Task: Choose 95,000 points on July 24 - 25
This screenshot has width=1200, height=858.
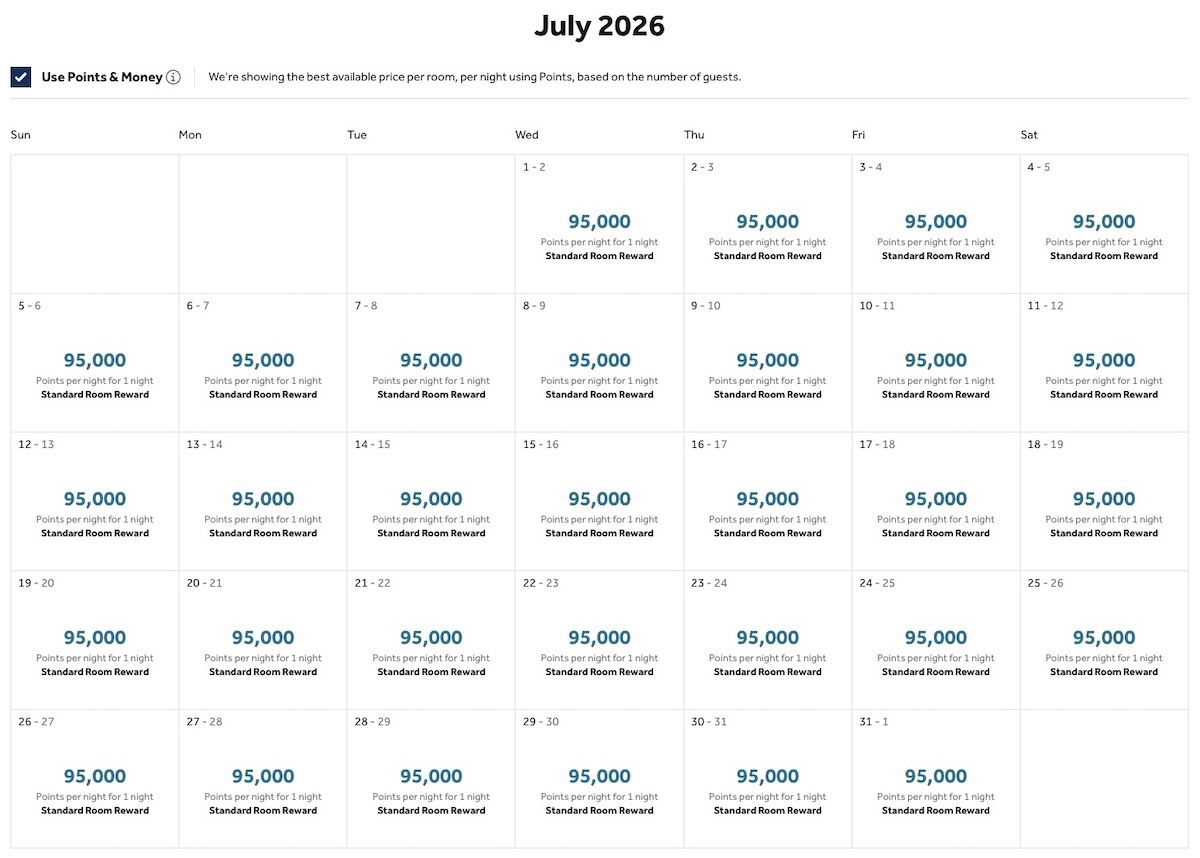Action: click(935, 638)
